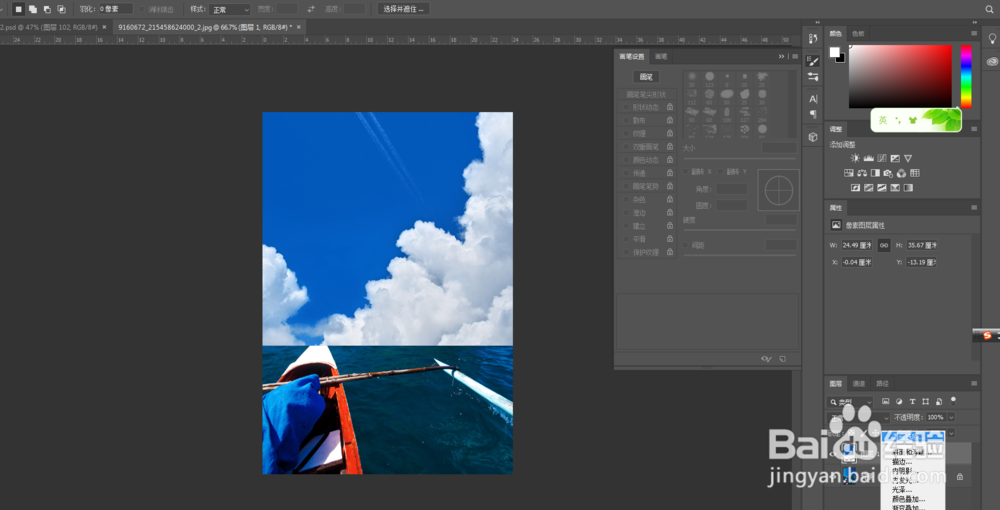This screenshot has height=510, width=1000.
Task: Add a Curves adjustment
Action: pyautogui.click(x=882, y=158)
